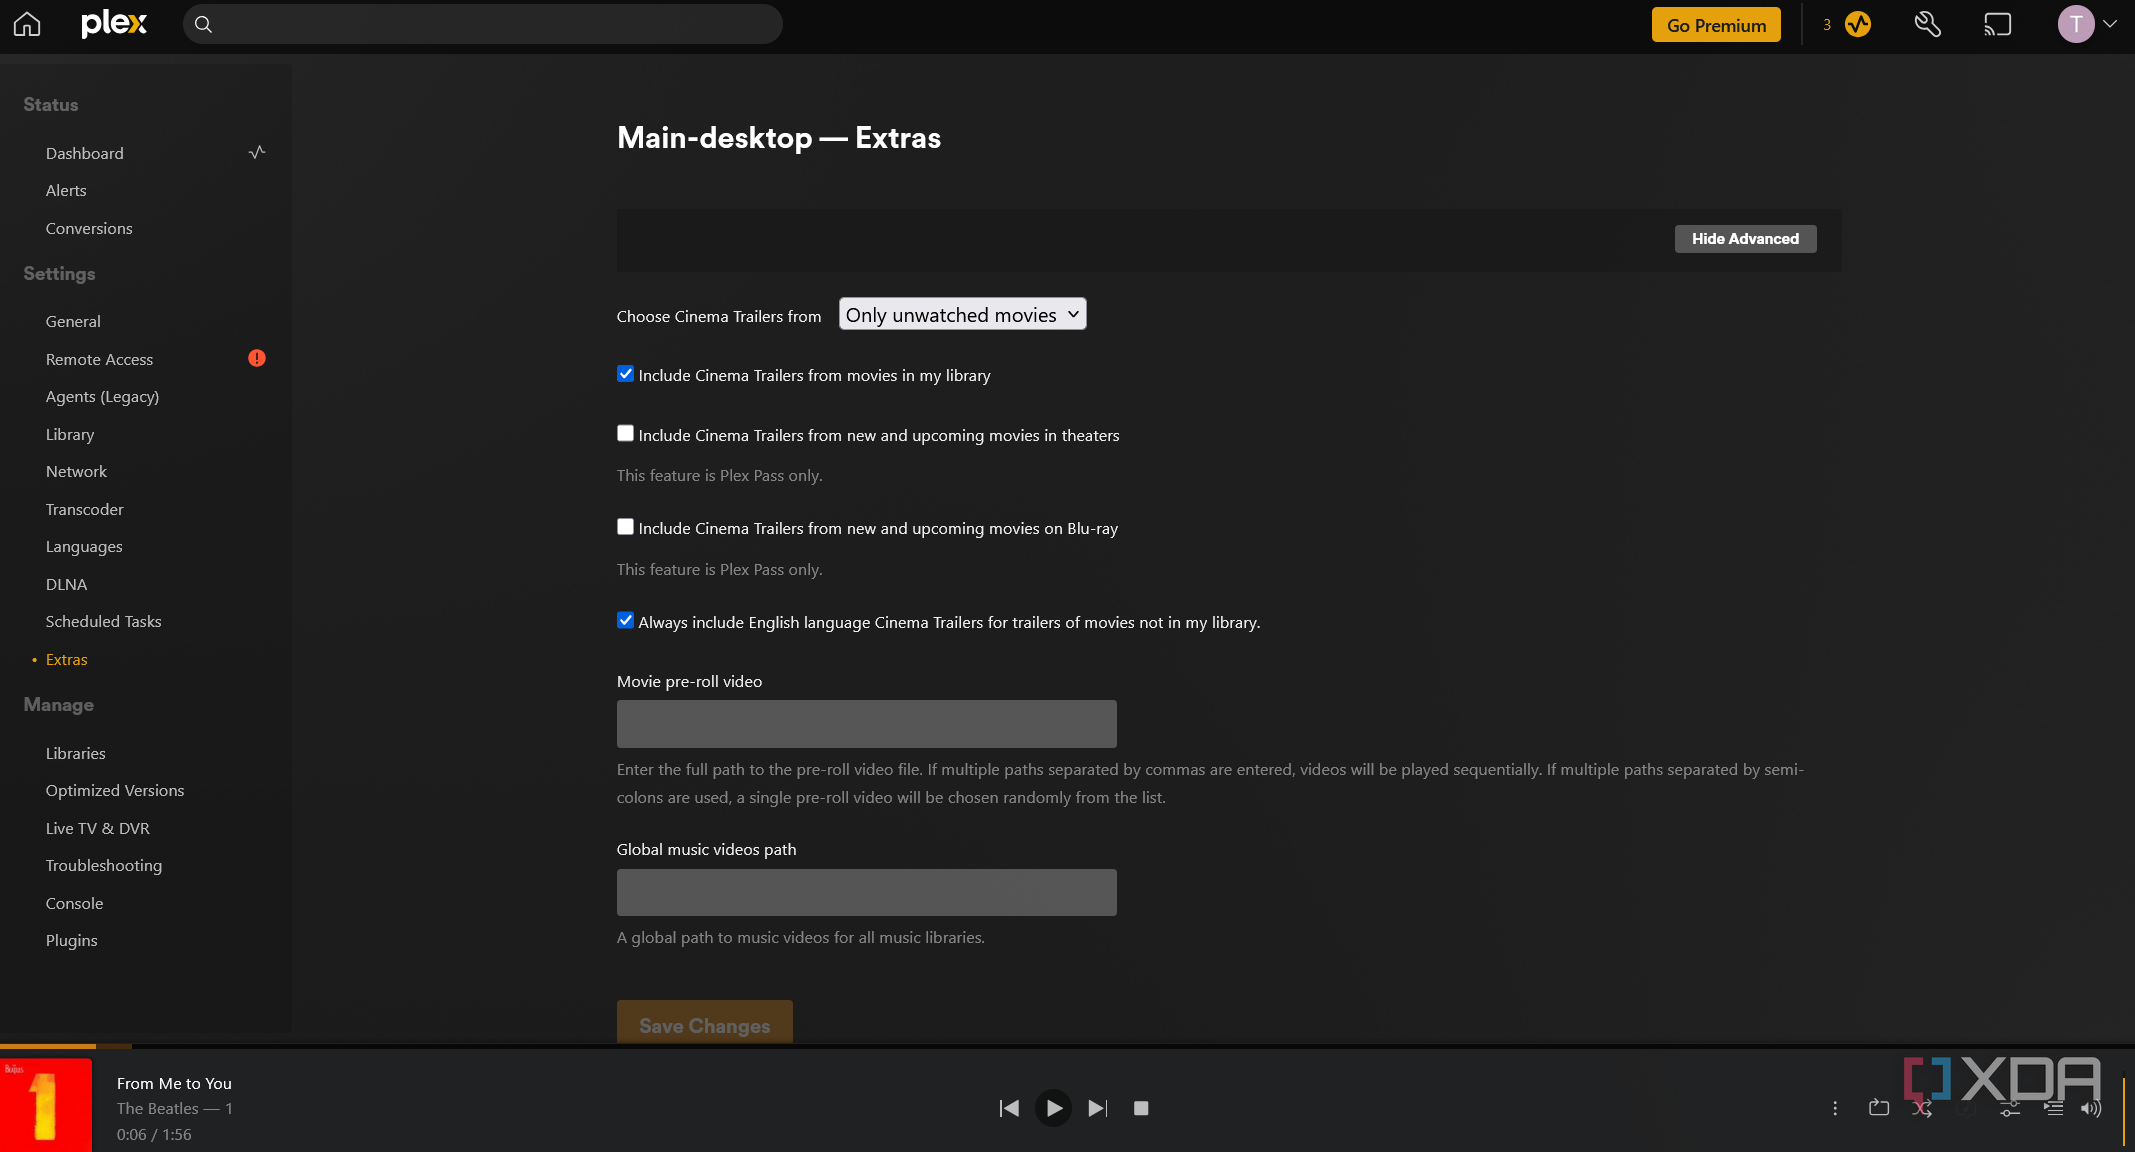Click the Movie pre-roll video field
The height and width of the screenshot is (1152, 2135).
coord(866,724)
